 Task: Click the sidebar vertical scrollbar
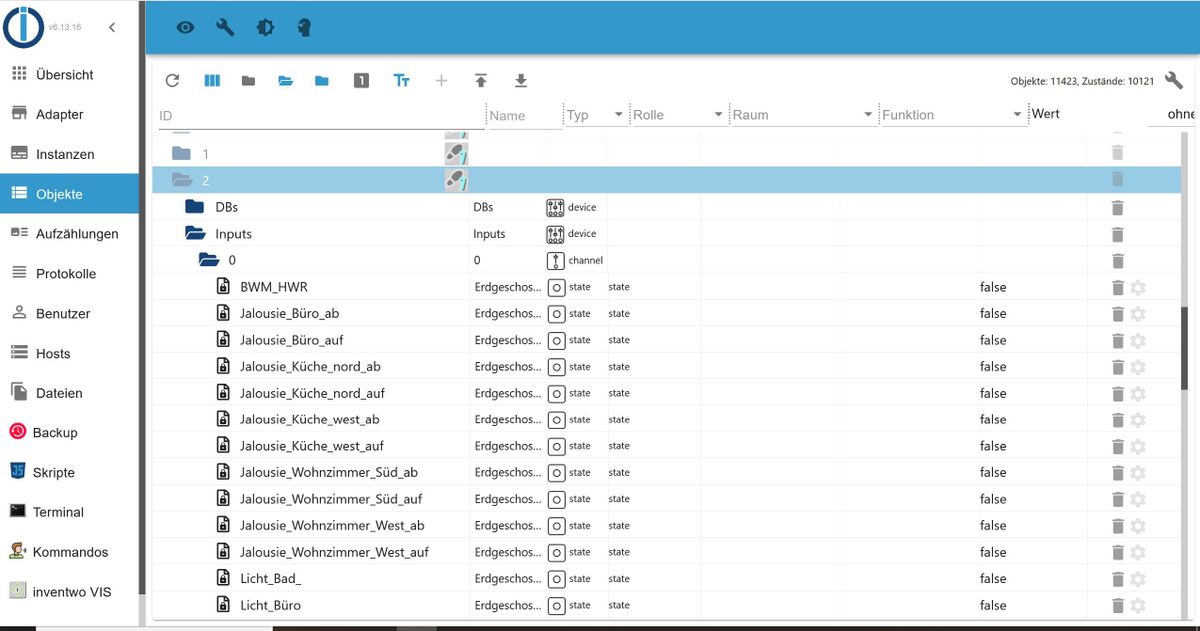[142, 300]
